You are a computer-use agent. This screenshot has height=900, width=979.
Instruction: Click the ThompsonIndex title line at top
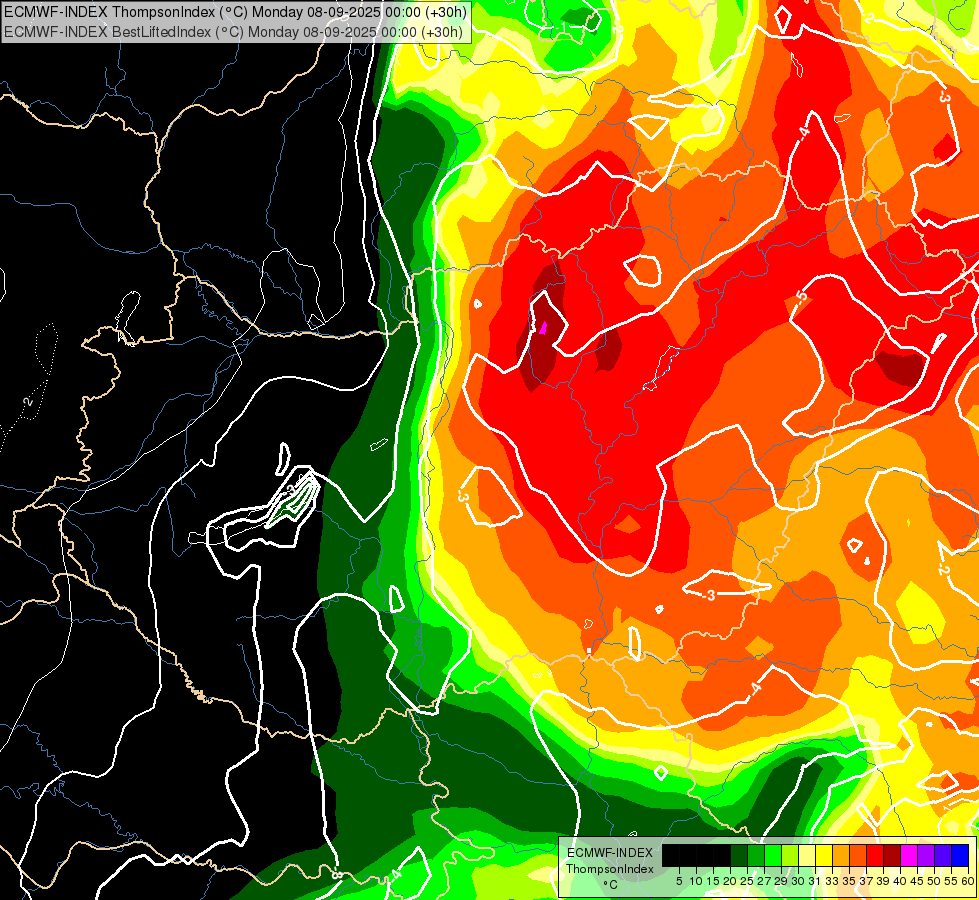click(x=235, y=12)
